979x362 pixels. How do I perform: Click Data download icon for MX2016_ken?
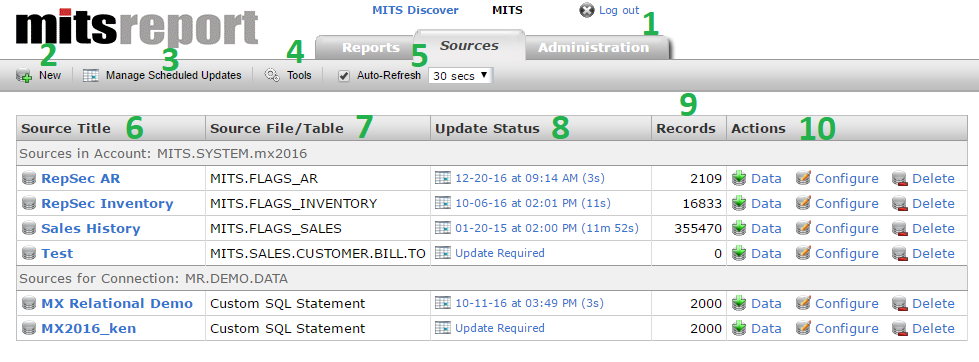click(x=739, y=328)
